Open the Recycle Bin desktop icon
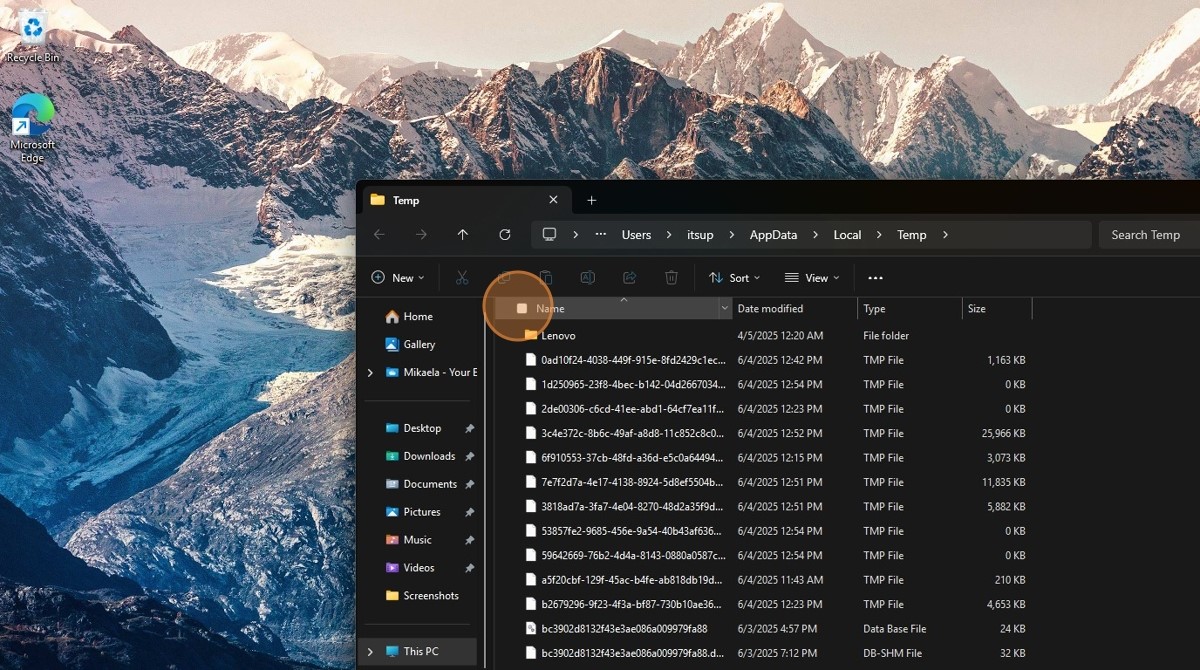Viewport: 1200px width, 670px height. tap(32, 30)
